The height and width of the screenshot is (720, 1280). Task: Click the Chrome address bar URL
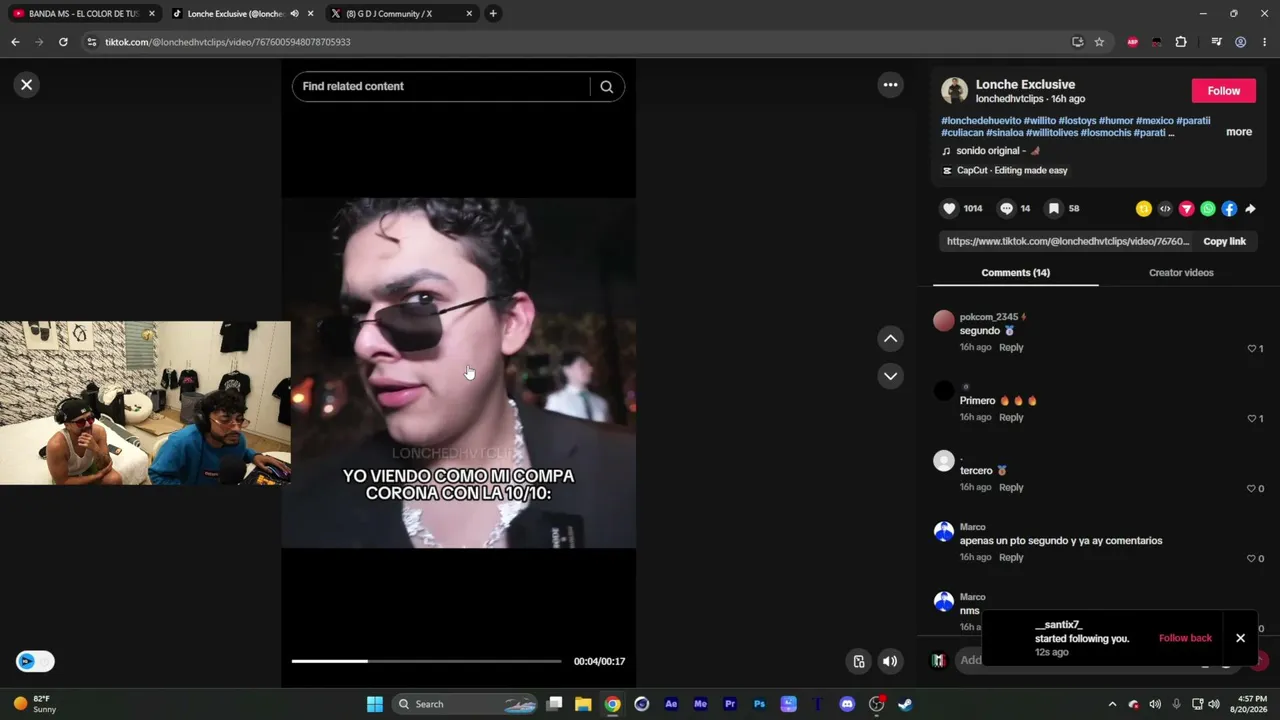(227, 42)
